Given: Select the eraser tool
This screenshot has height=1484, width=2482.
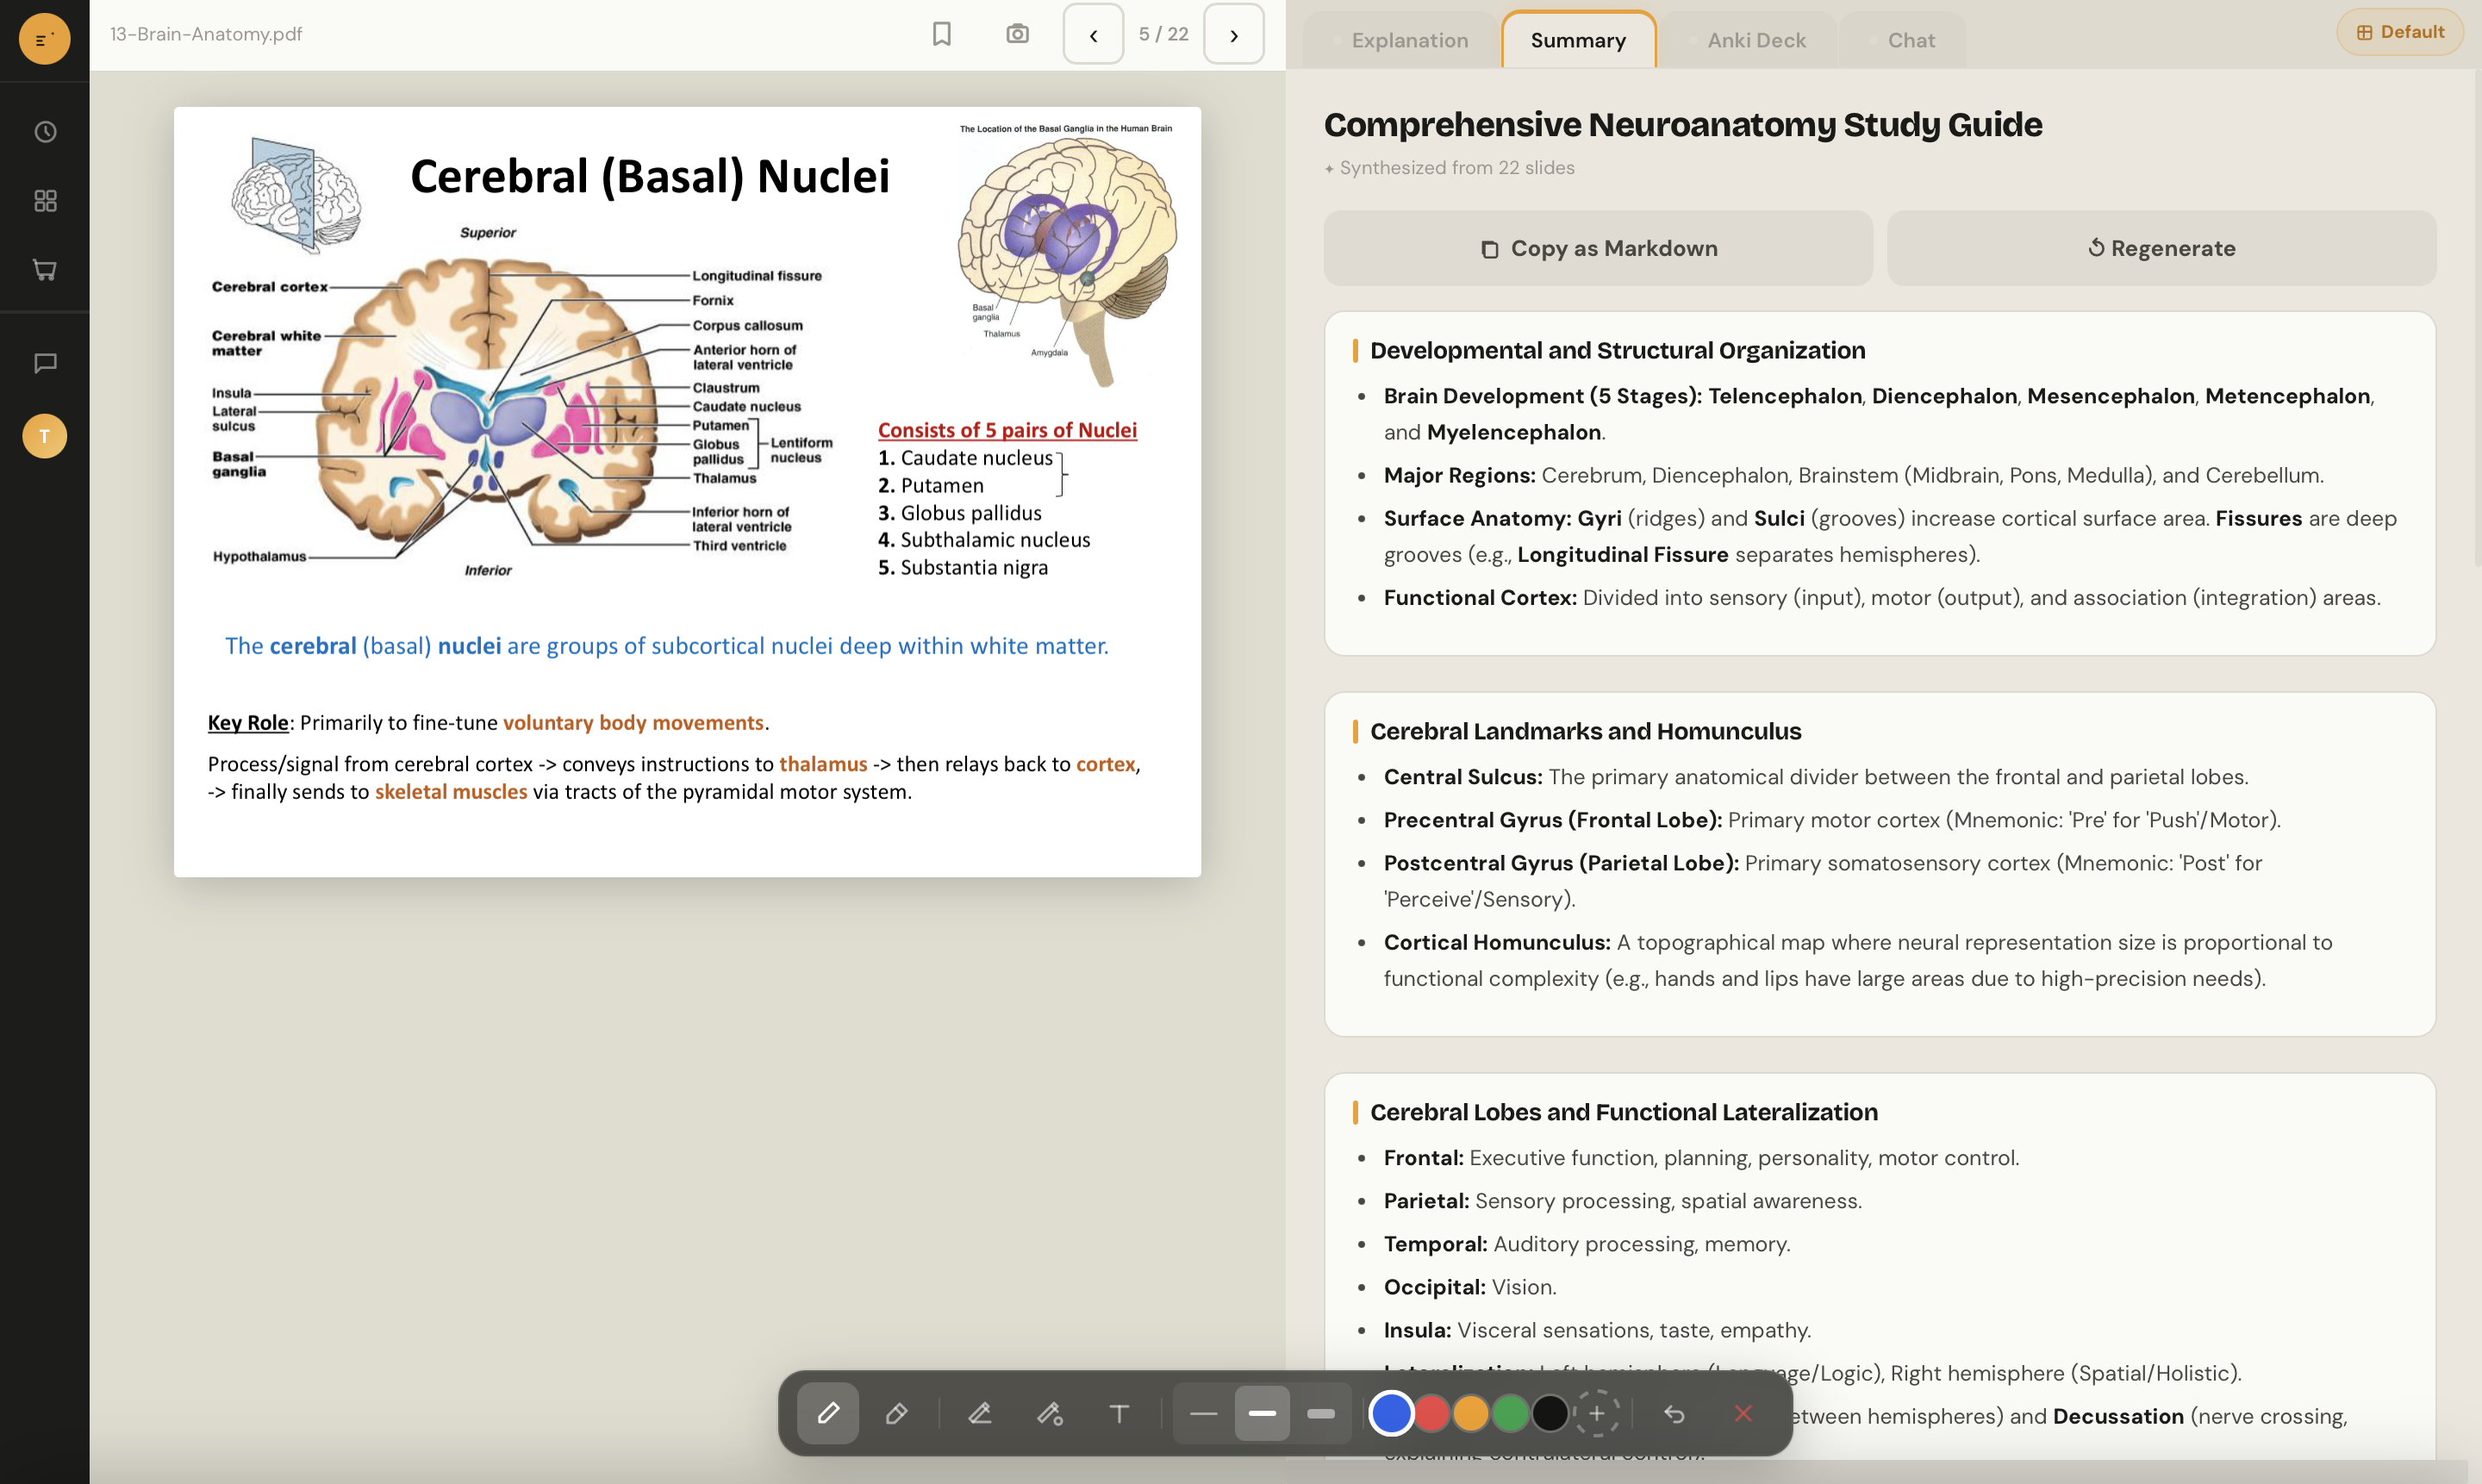Looking at the screenshot, I should coord(896,1413).
